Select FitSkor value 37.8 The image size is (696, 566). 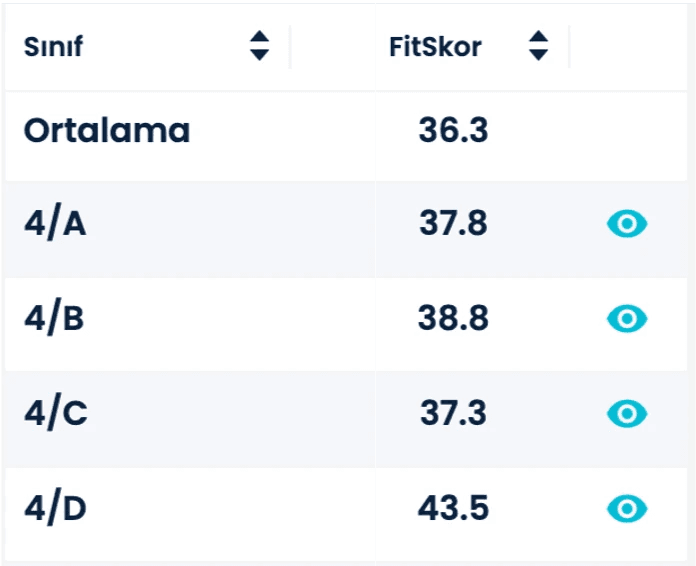click(x=453, y=223)
